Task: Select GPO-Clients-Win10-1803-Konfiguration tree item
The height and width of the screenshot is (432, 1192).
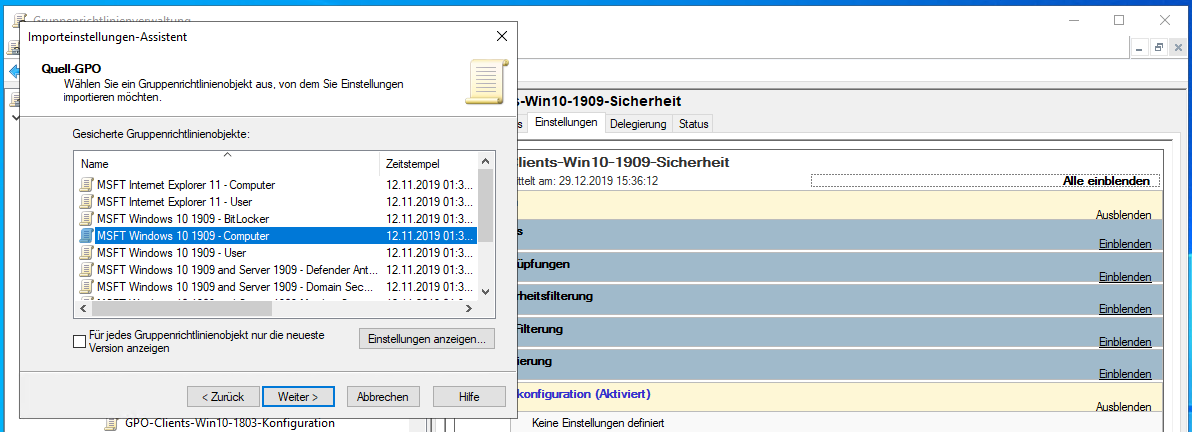Action: pyautogui.click(x=230, y=423)
